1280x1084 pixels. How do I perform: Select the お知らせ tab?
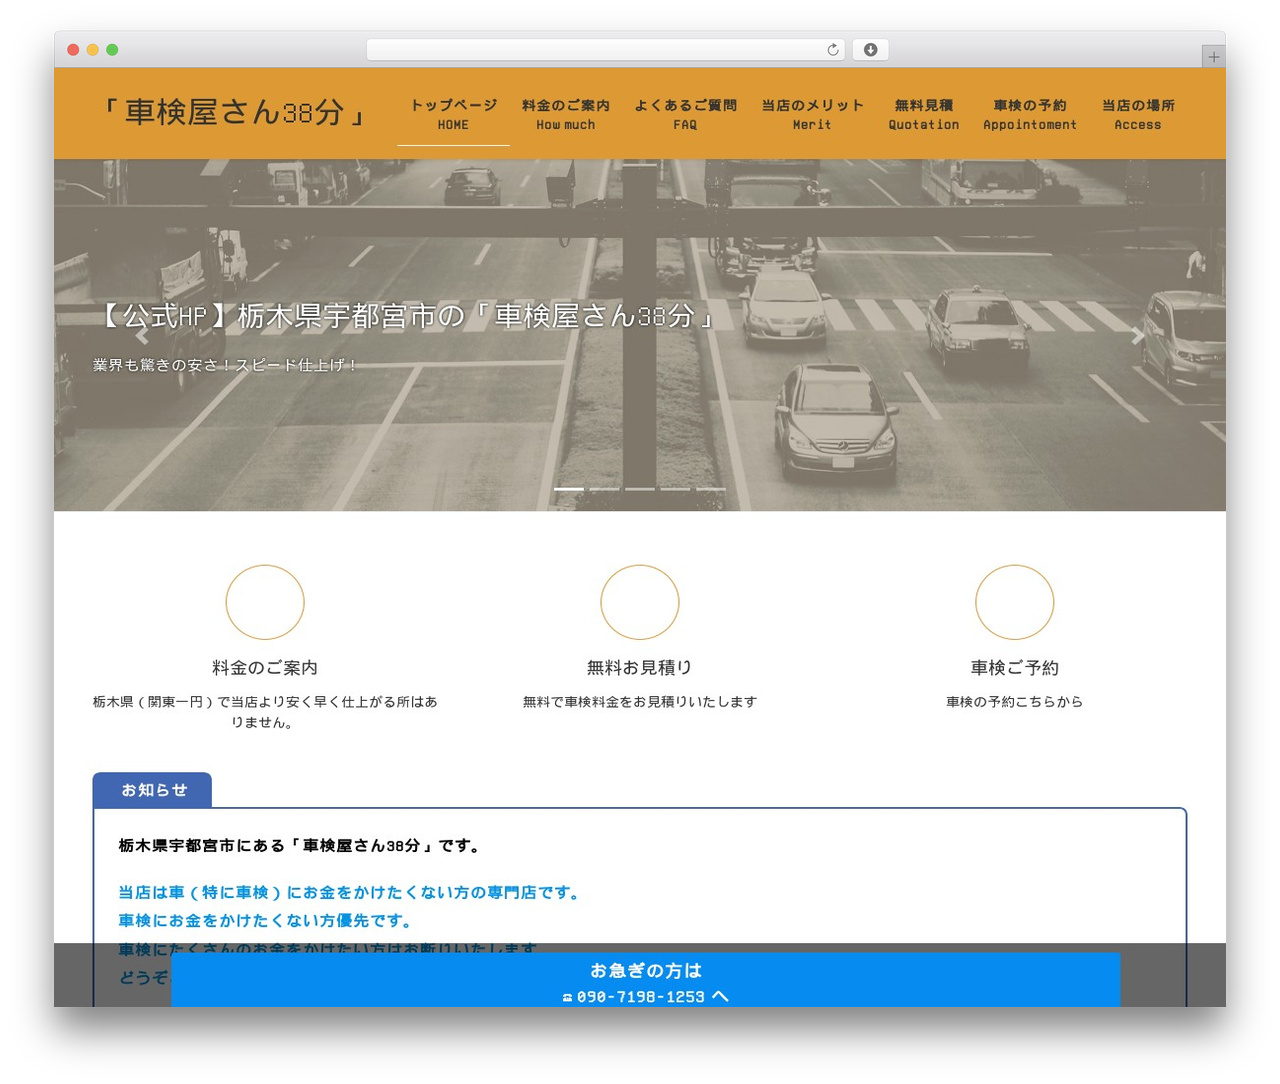[152, 790]
